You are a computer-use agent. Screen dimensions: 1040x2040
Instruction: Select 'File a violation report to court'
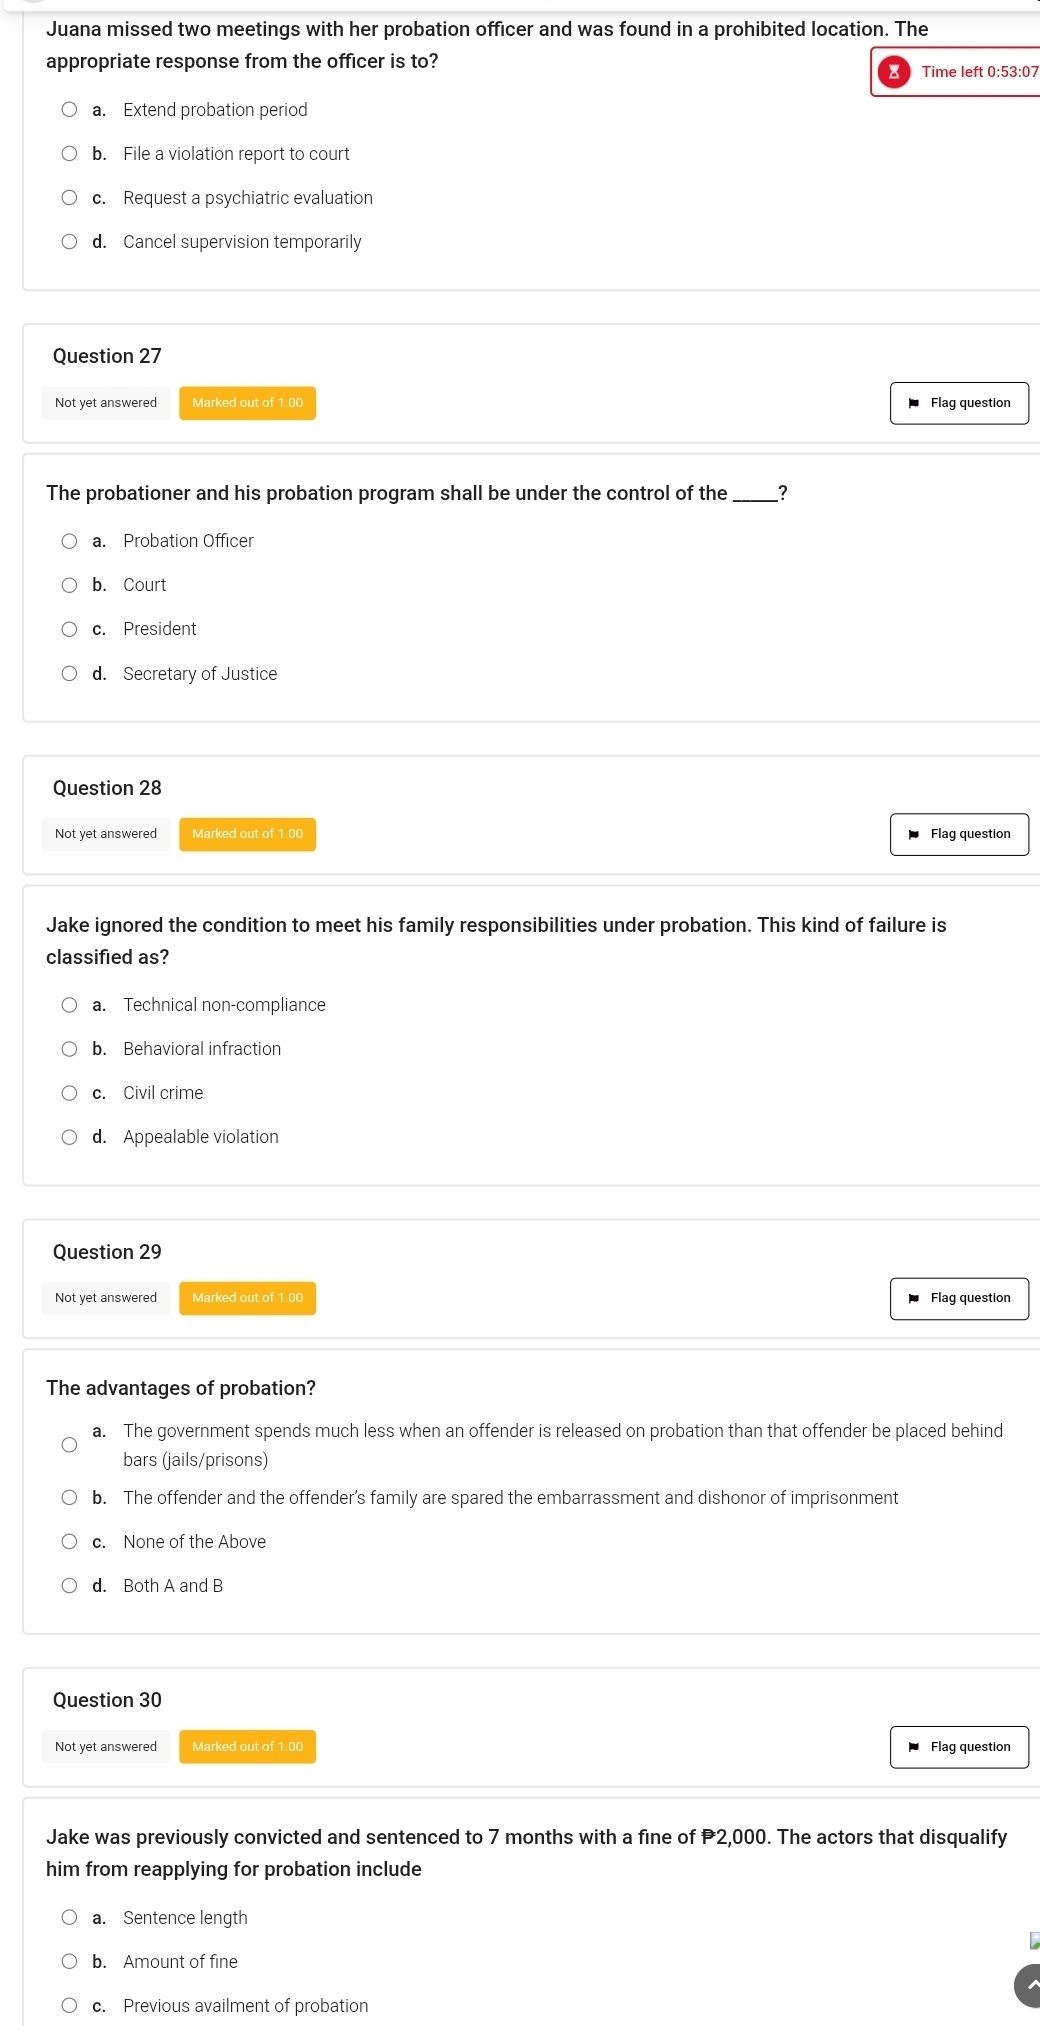69,154
